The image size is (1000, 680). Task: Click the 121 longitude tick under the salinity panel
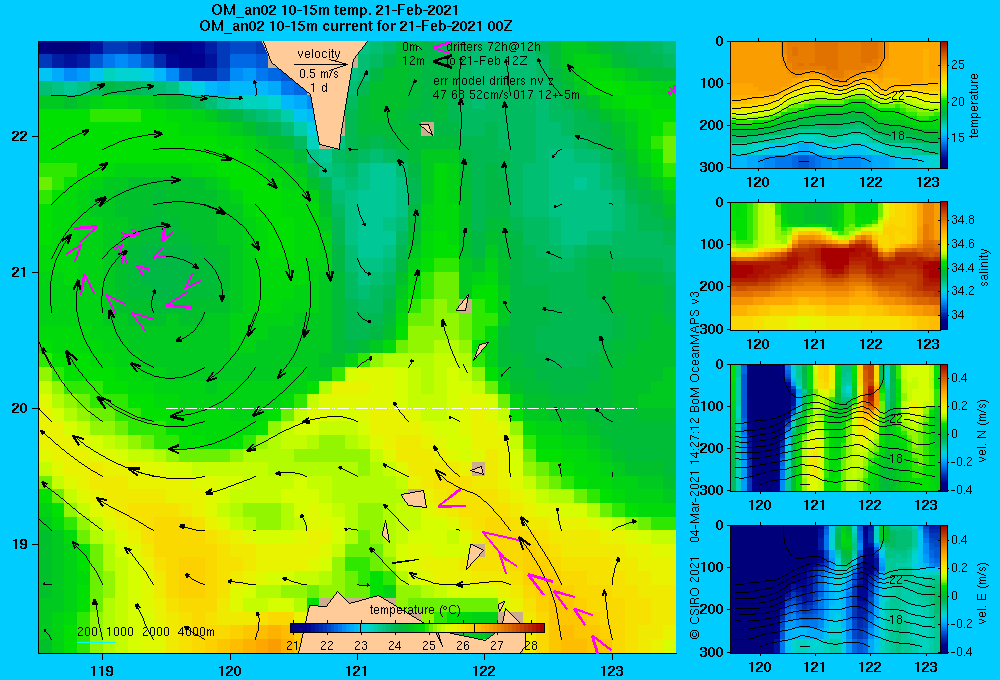point(814,344)
